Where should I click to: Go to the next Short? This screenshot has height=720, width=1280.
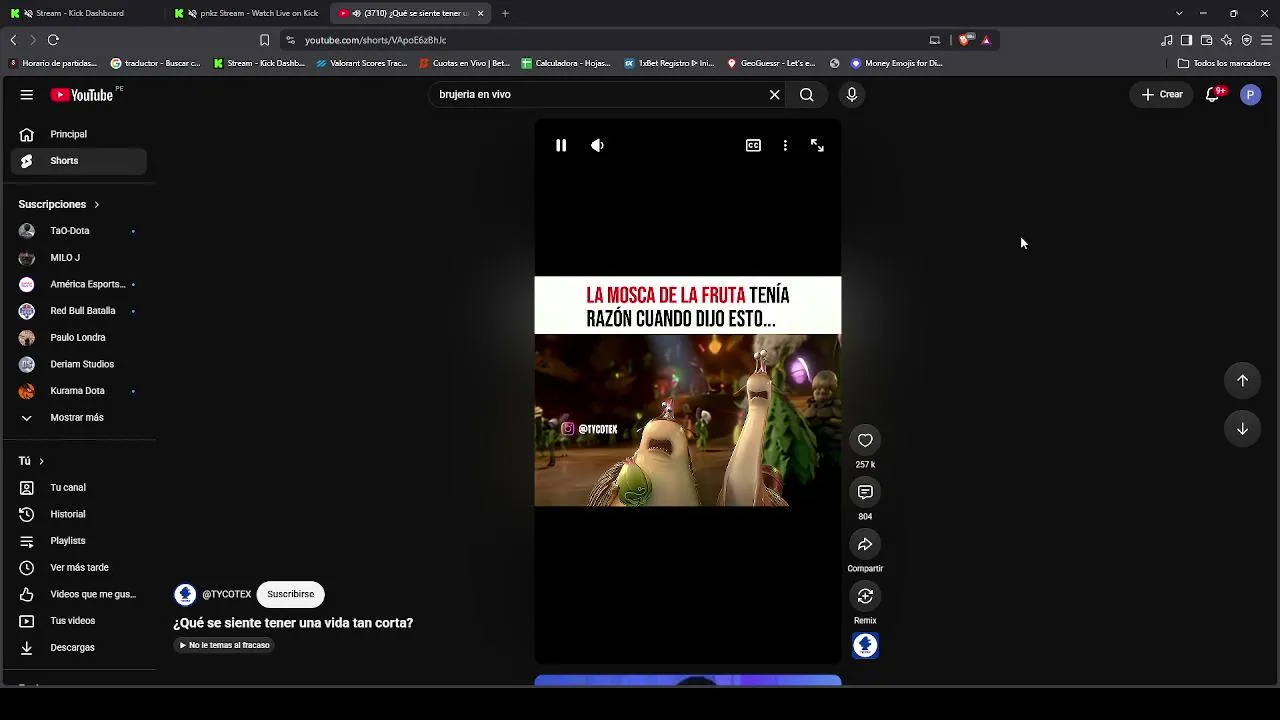coord(1242,429)
